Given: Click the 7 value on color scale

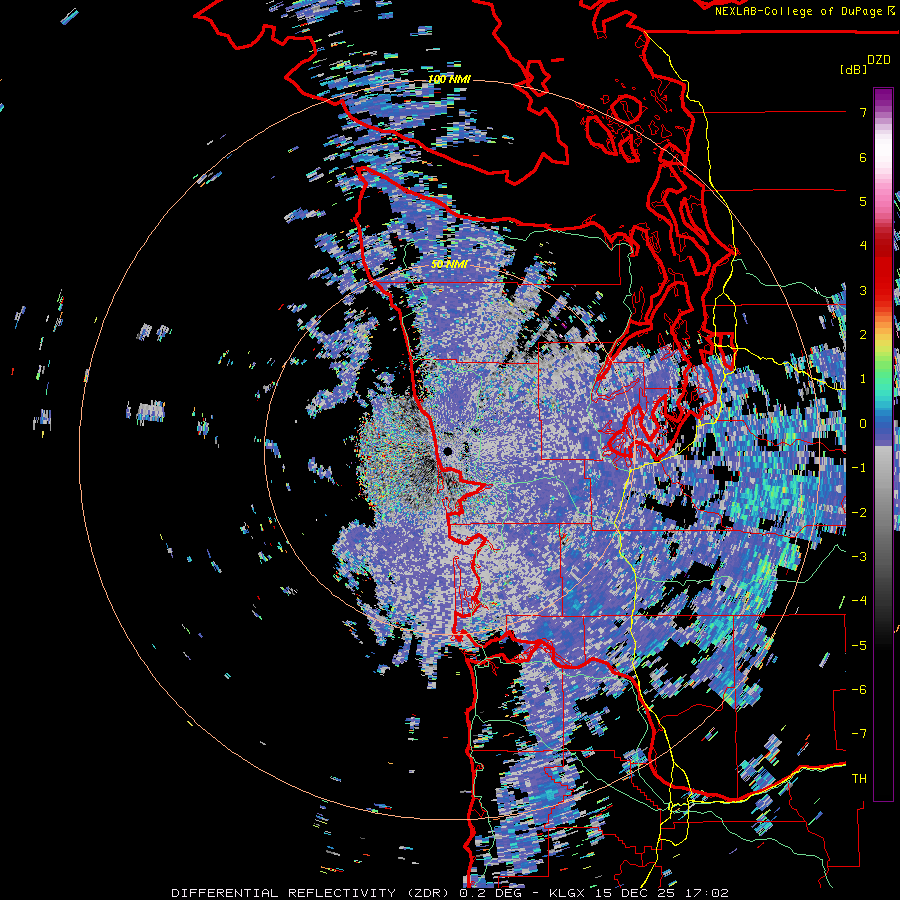Looking at the screenshot, I should (863, 112).
